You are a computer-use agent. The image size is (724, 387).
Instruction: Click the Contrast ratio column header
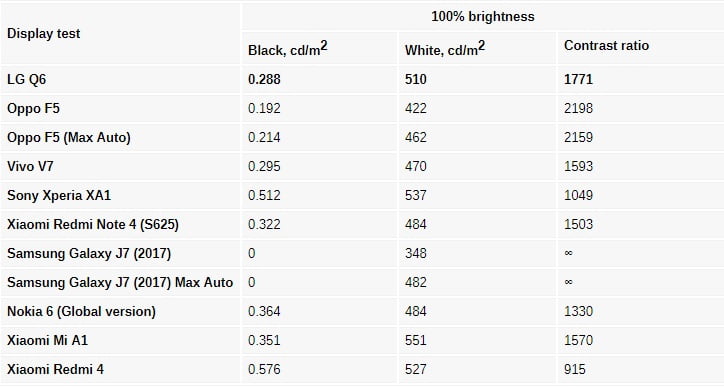click(606, 45)
